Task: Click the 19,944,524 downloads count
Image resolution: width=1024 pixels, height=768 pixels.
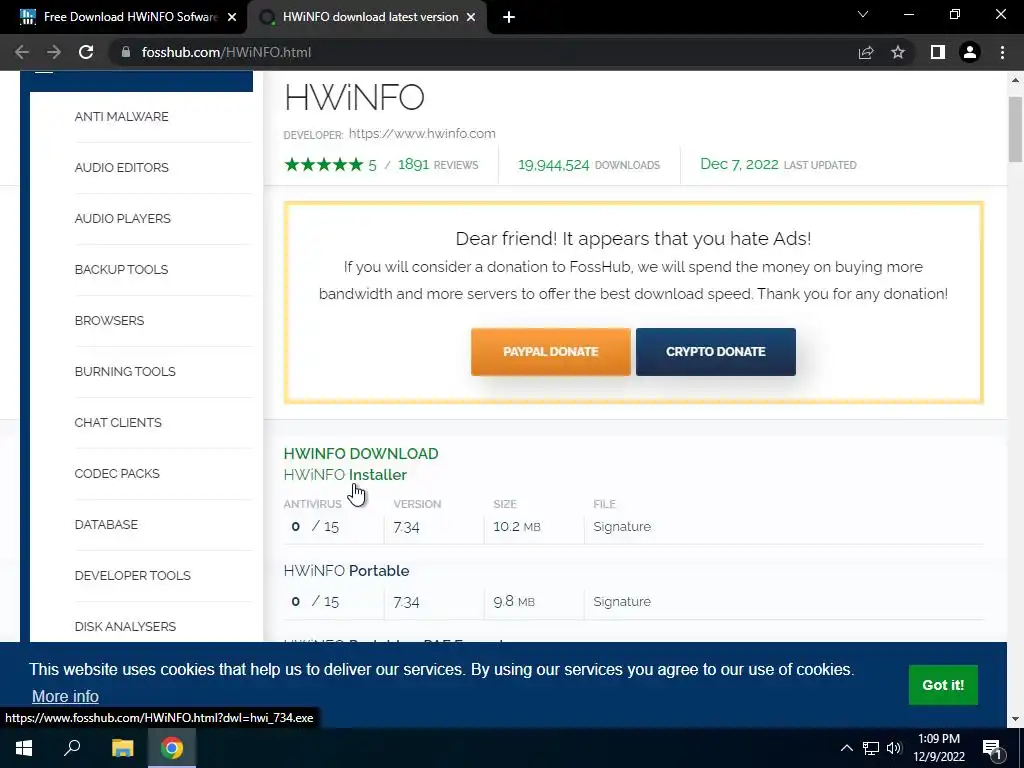Action: coord(588,165)
